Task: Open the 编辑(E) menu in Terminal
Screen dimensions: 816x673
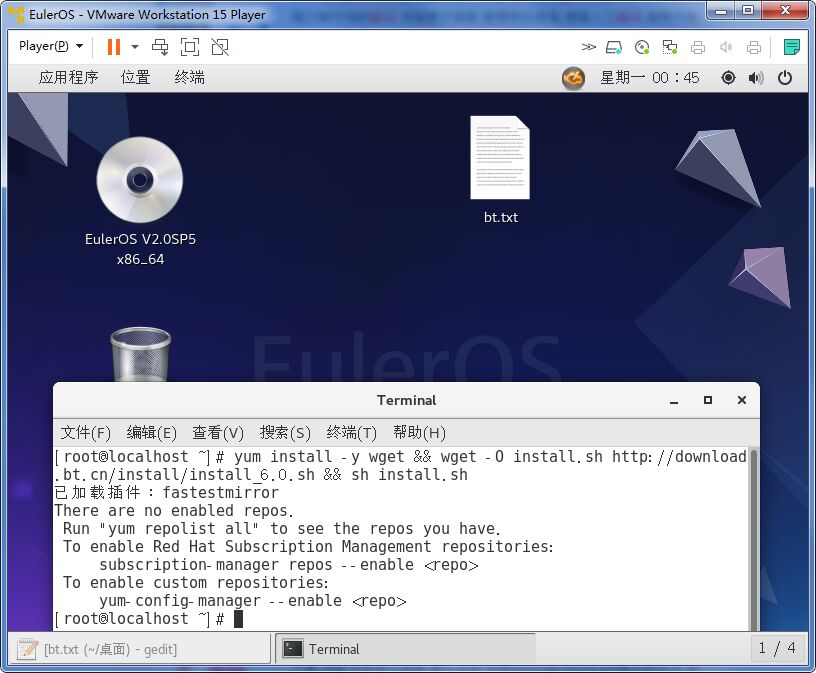Action: point(151,433)
